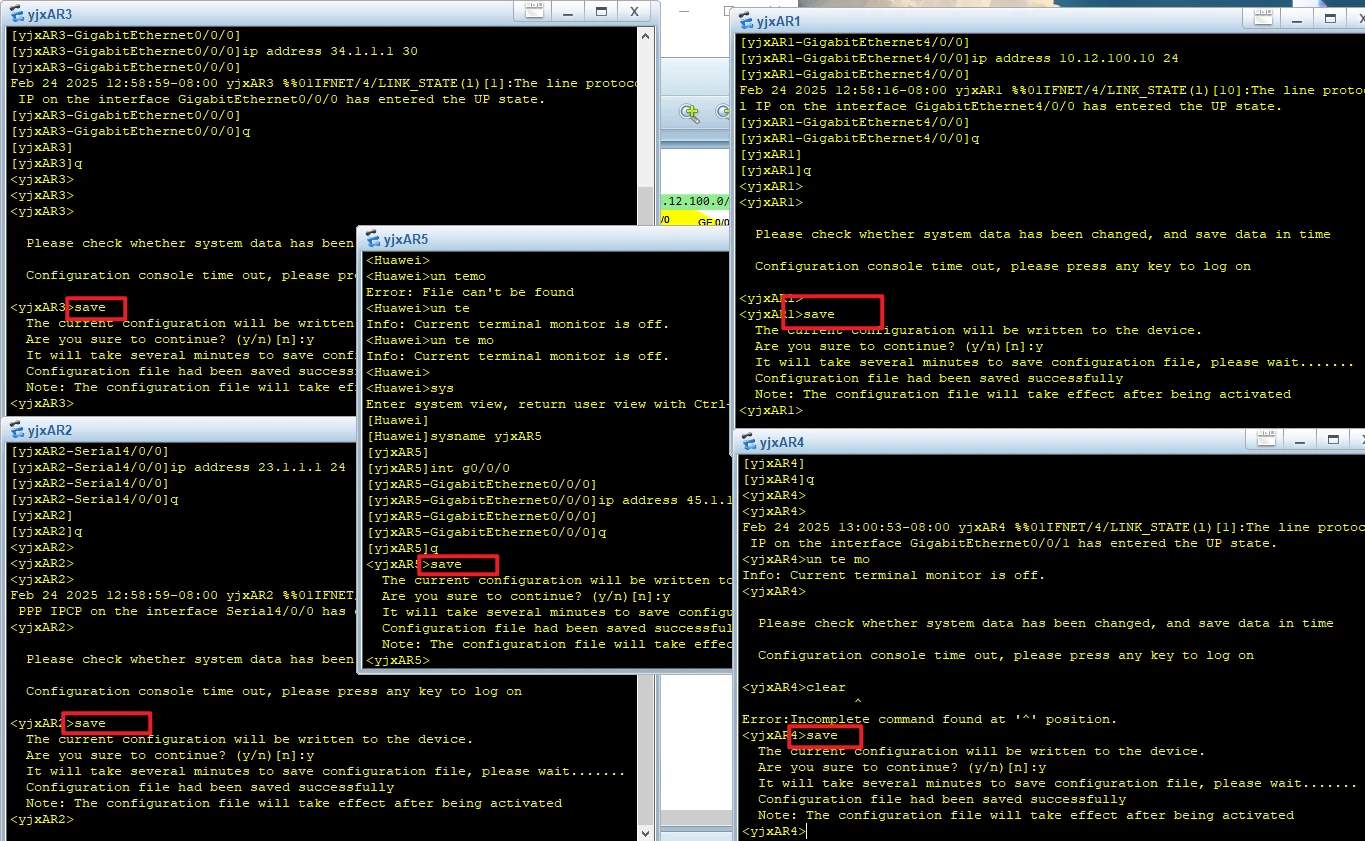Click the zoom in magnifier icon

(689, 113)
